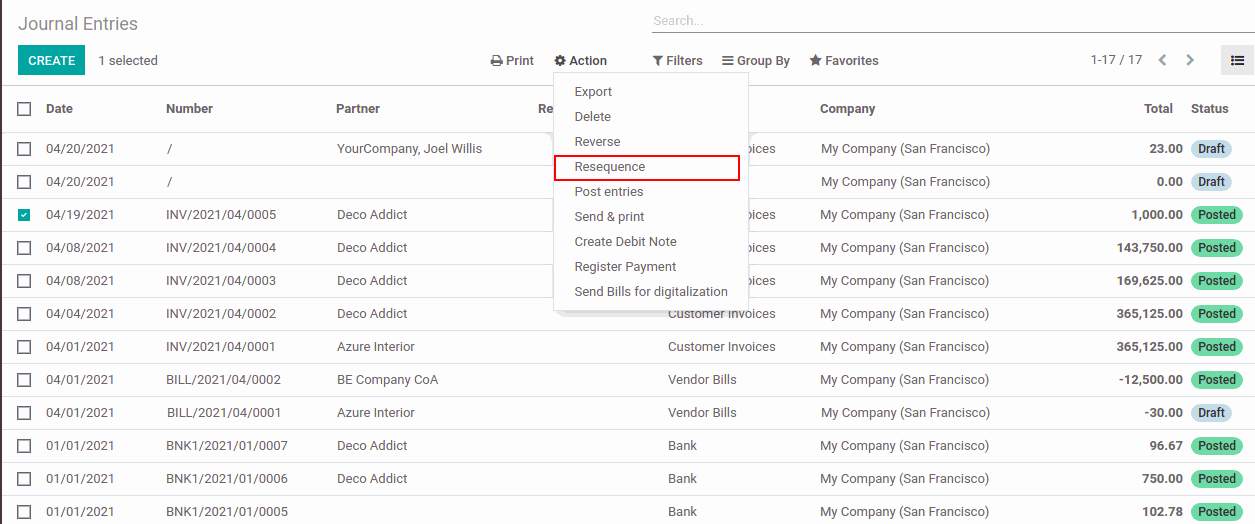Select the BILL/2021/04/0002 row checkbox
1255x524 pixels.
24,380
